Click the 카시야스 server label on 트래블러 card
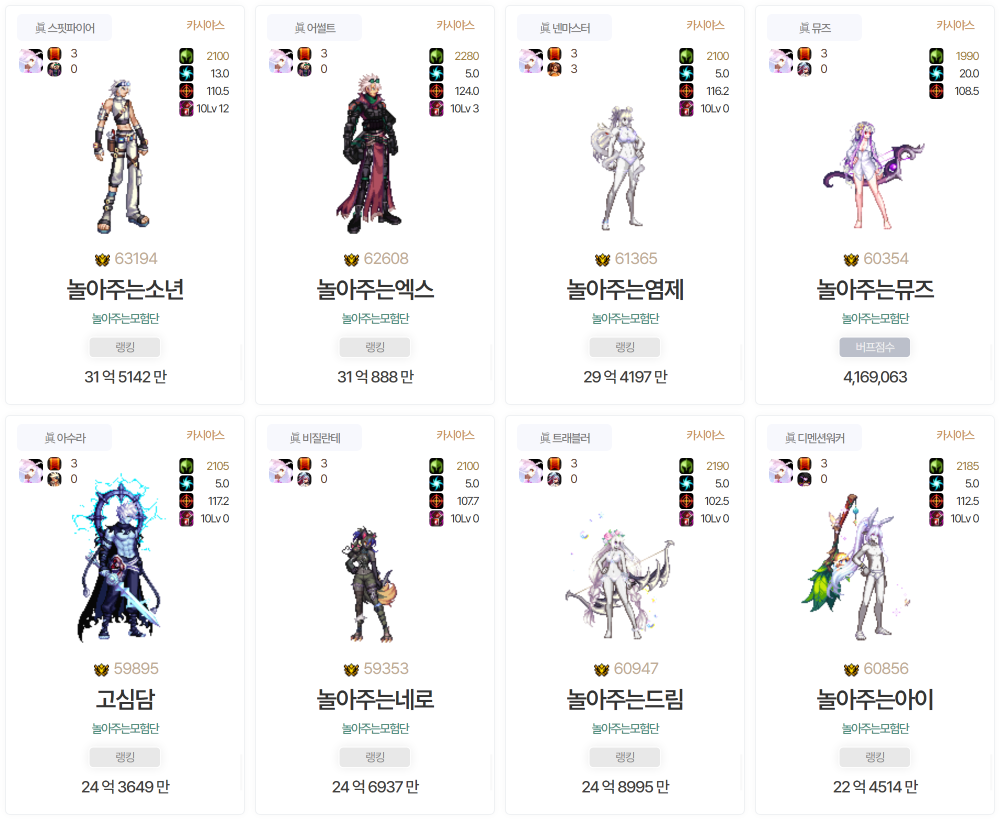 click(705, 435)
